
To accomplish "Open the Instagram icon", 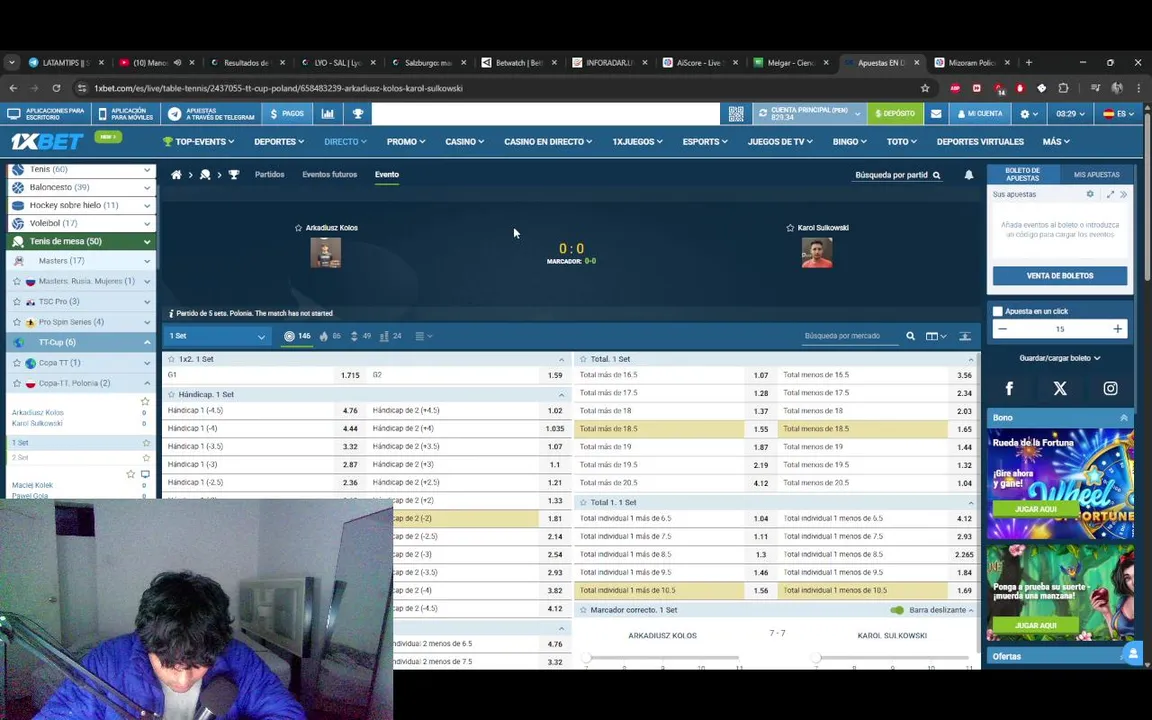I will coord(1110,388).
